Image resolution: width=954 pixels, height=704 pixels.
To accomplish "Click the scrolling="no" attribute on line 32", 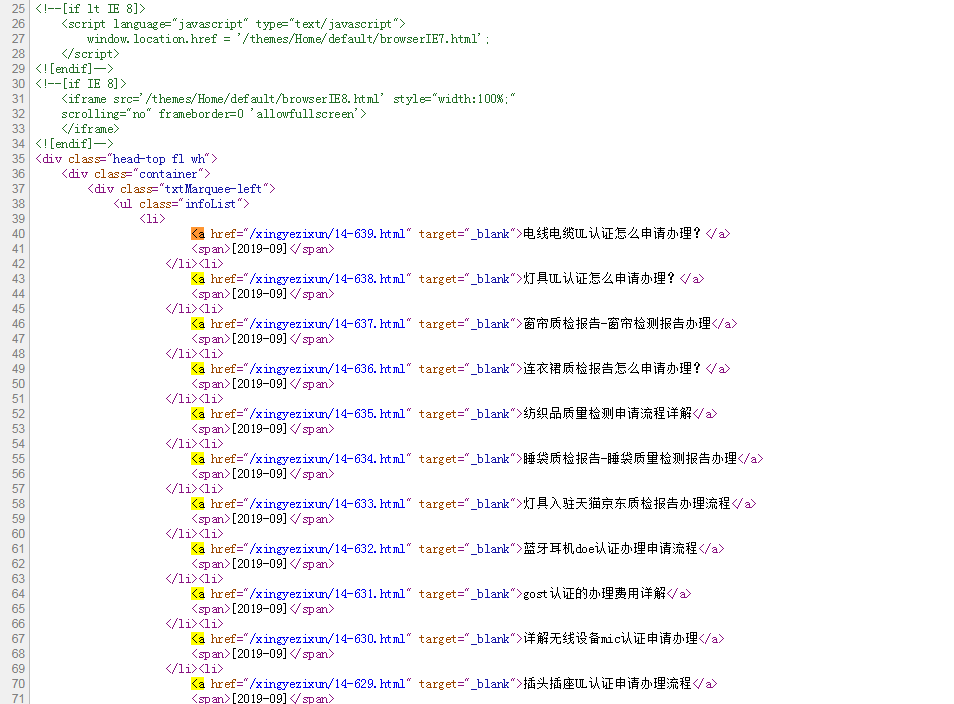I will [106, 114].
